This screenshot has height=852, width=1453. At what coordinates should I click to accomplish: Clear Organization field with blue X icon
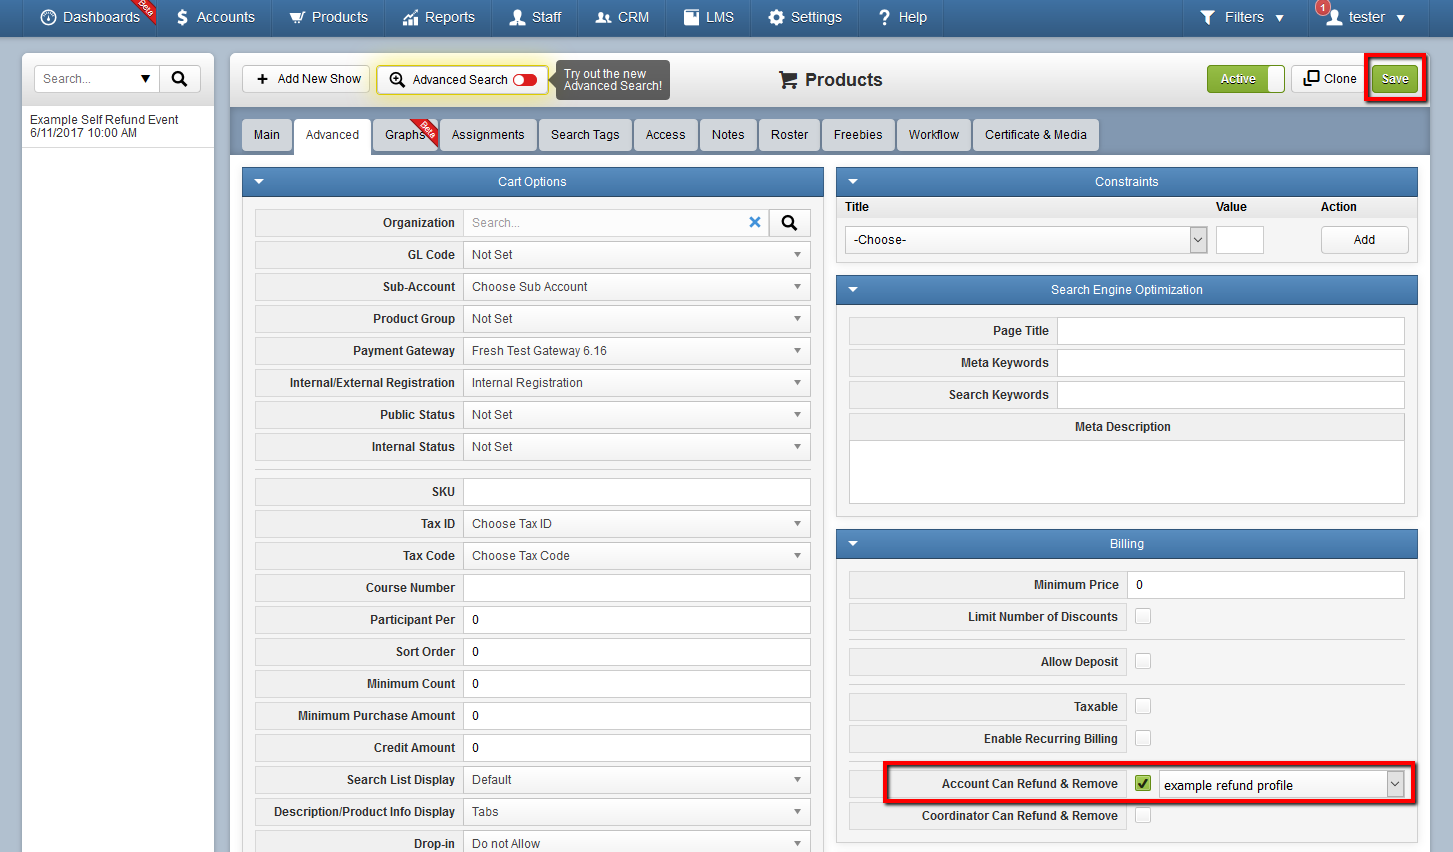755,223
